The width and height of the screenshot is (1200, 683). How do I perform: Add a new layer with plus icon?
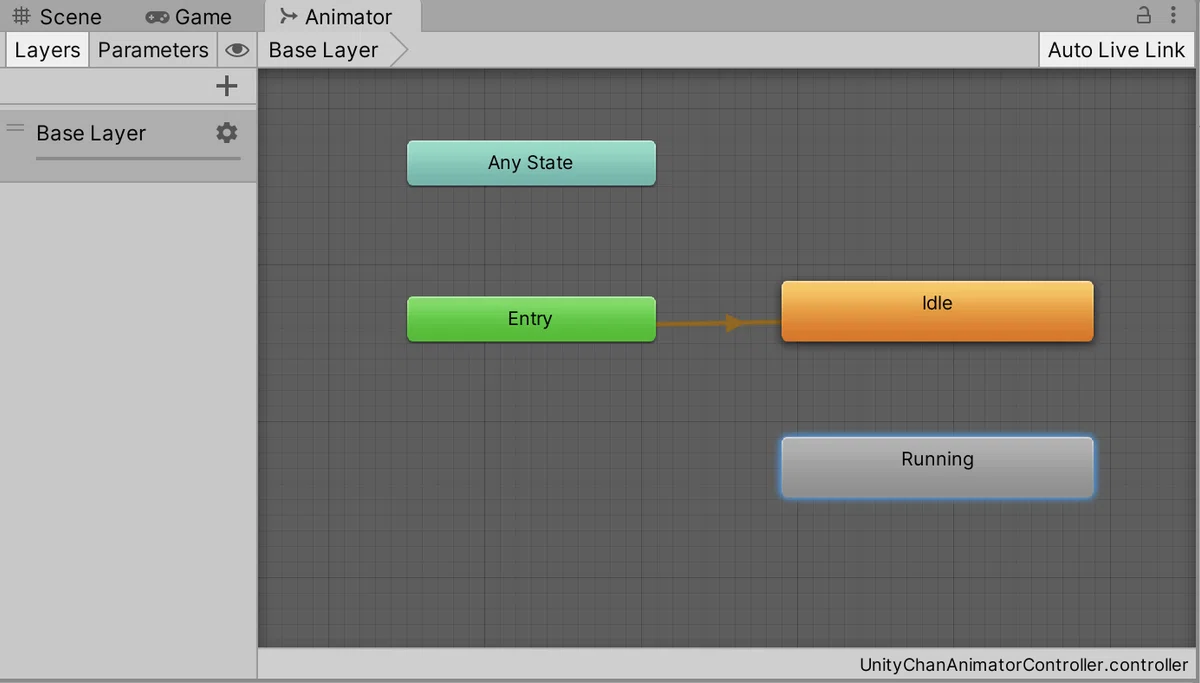(x=227, y=86)
